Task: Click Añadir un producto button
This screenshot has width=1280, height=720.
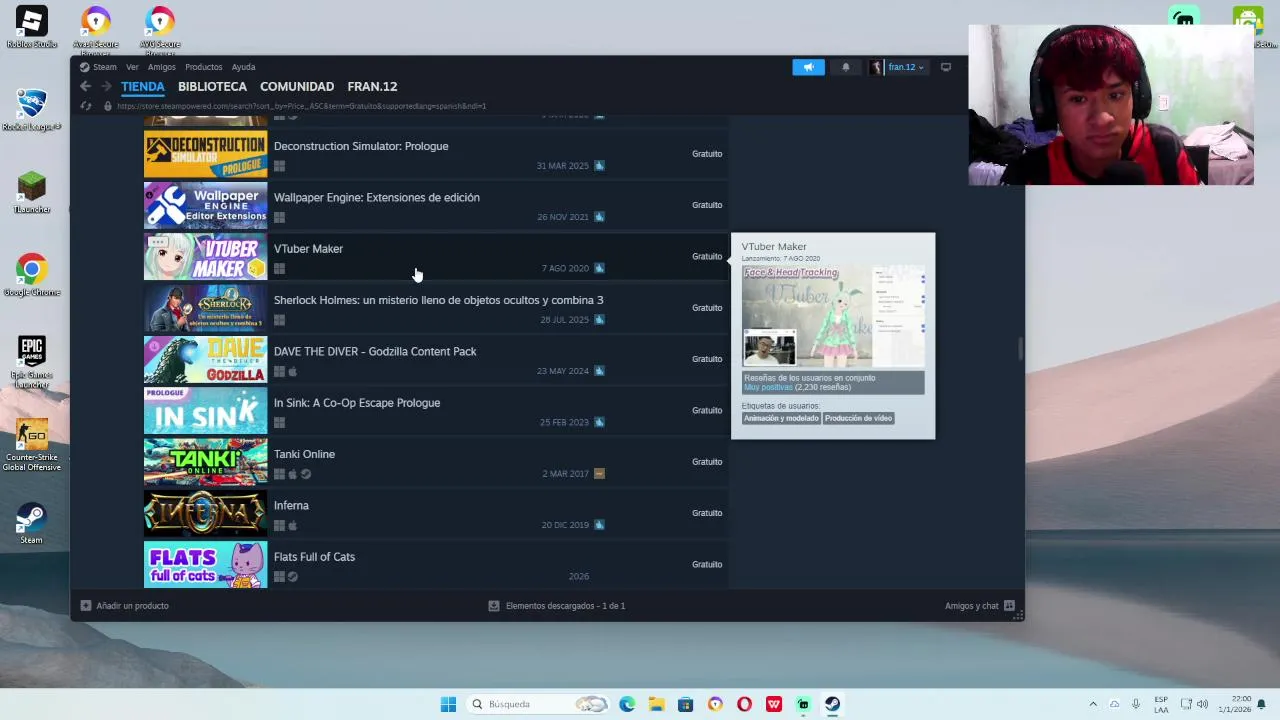Action: point(124,606)
